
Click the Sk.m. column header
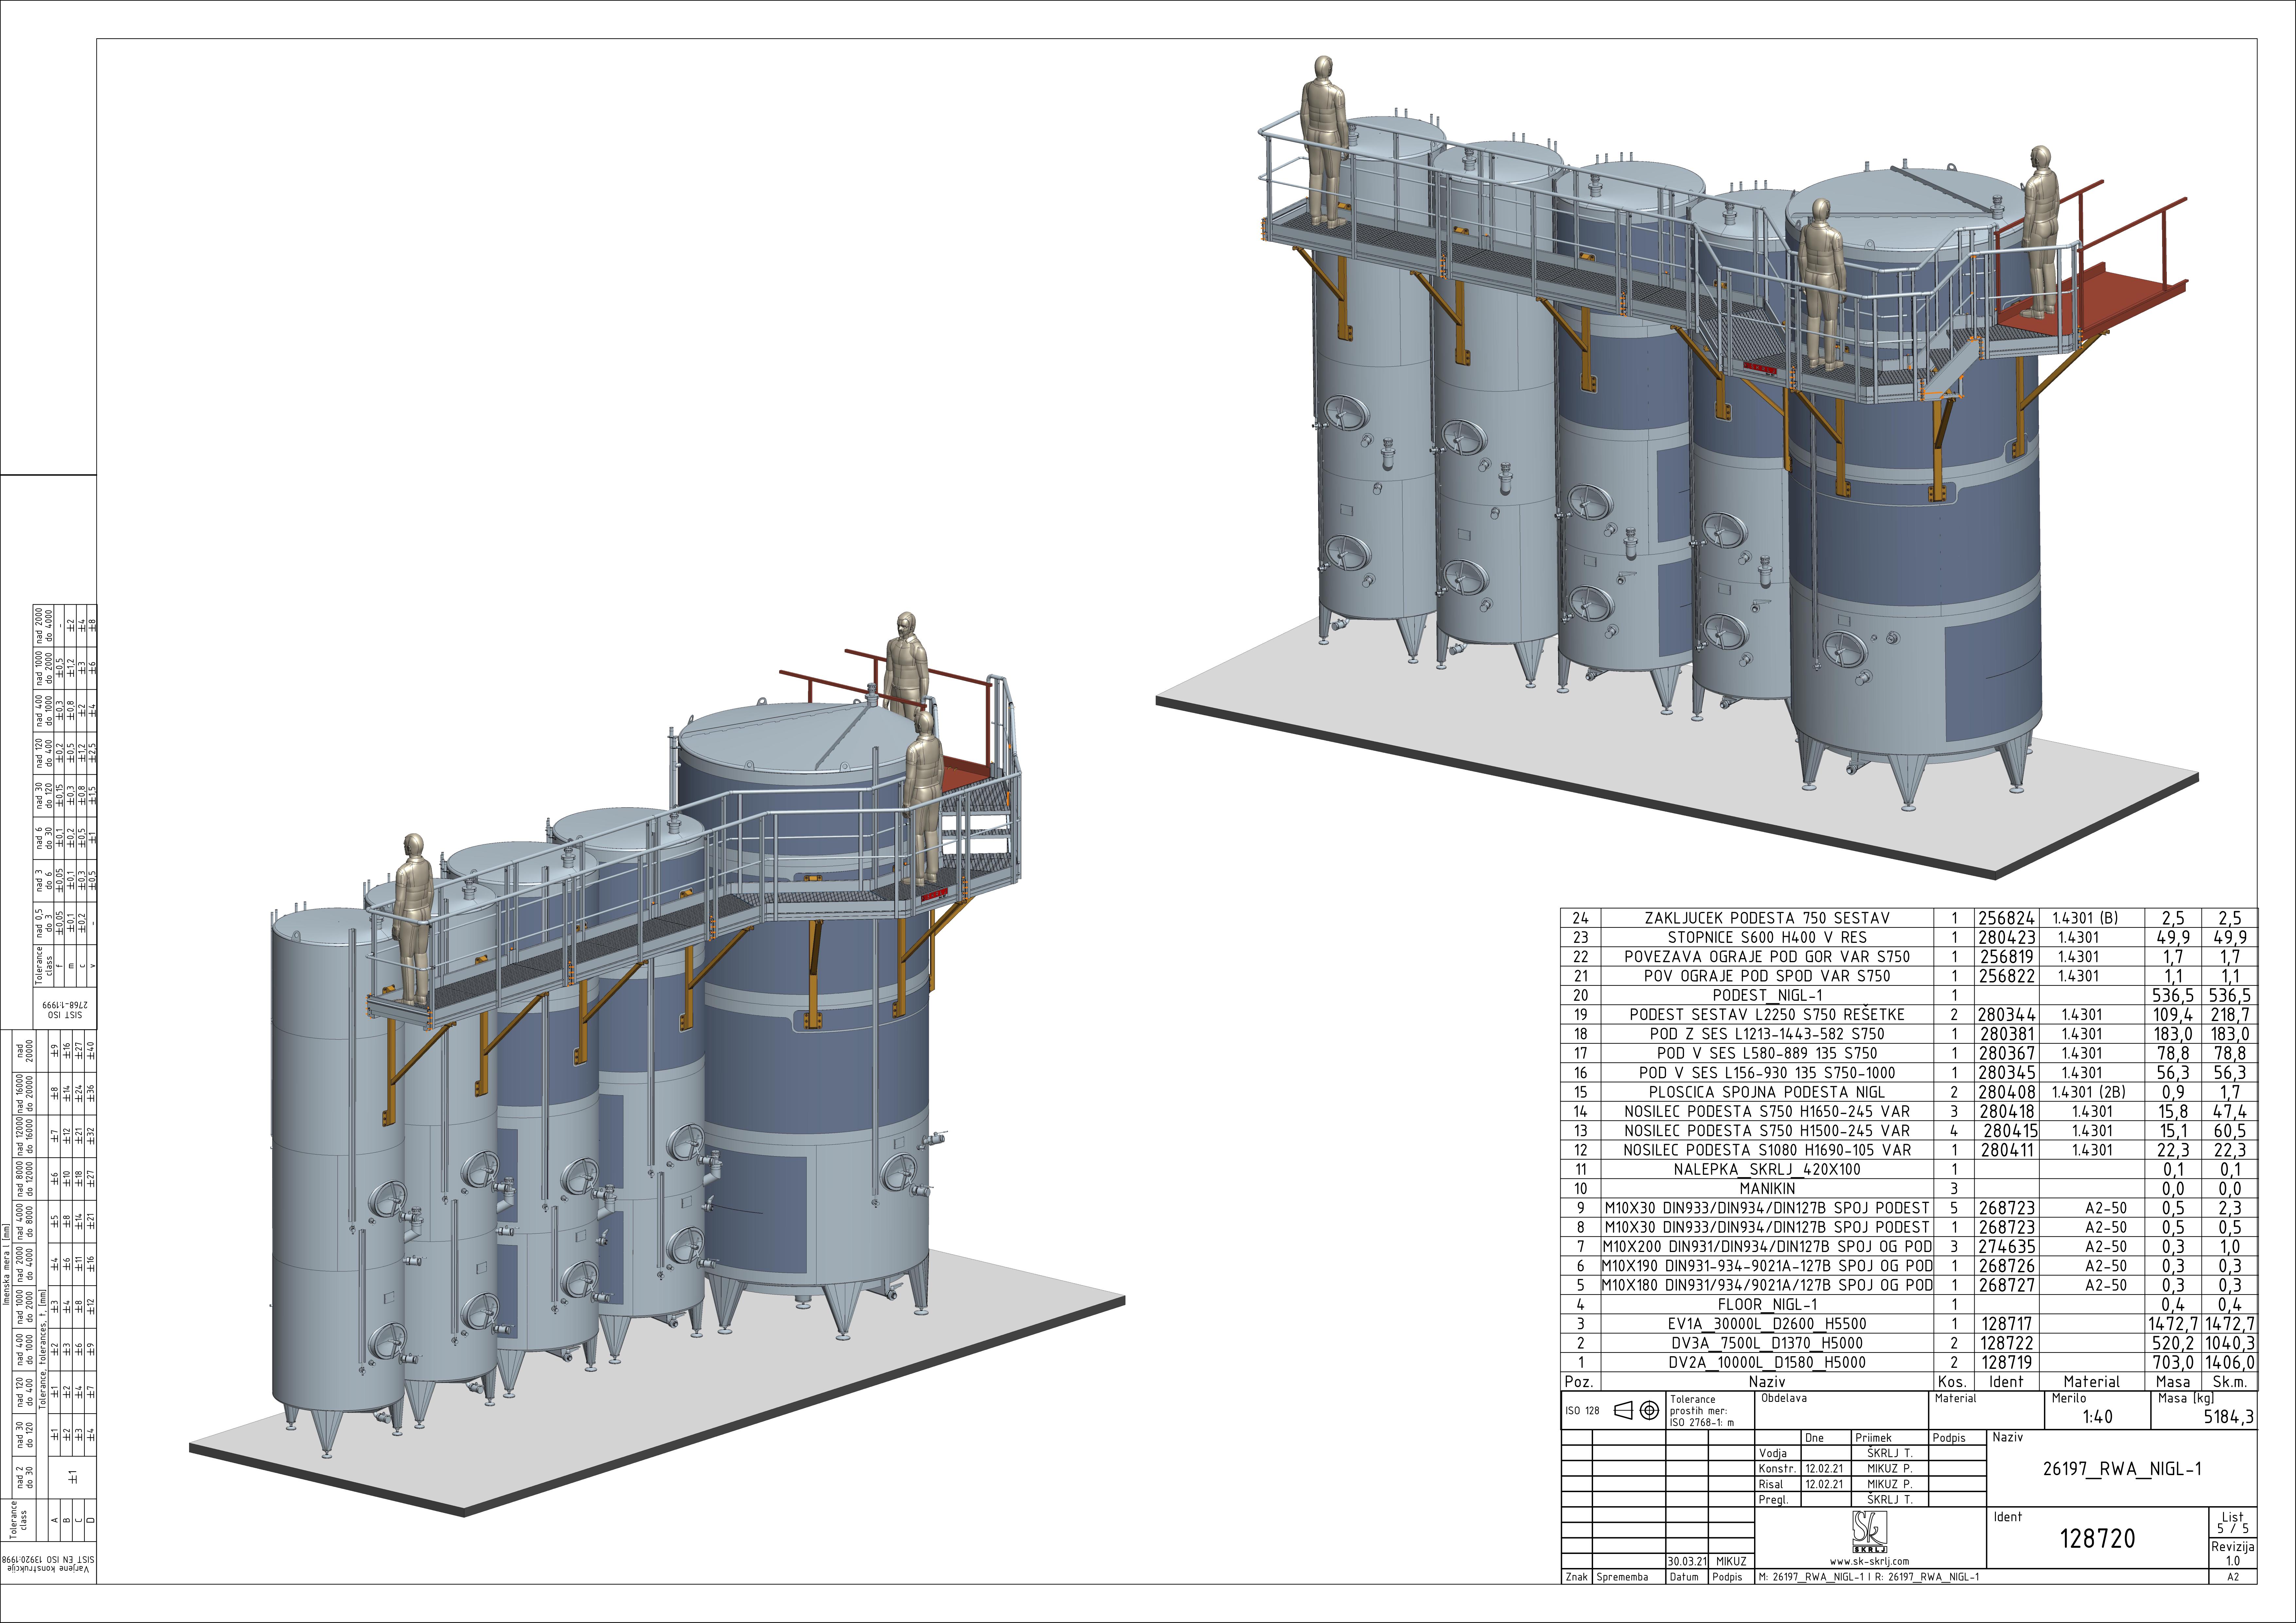click(x=2230, y=1382)
